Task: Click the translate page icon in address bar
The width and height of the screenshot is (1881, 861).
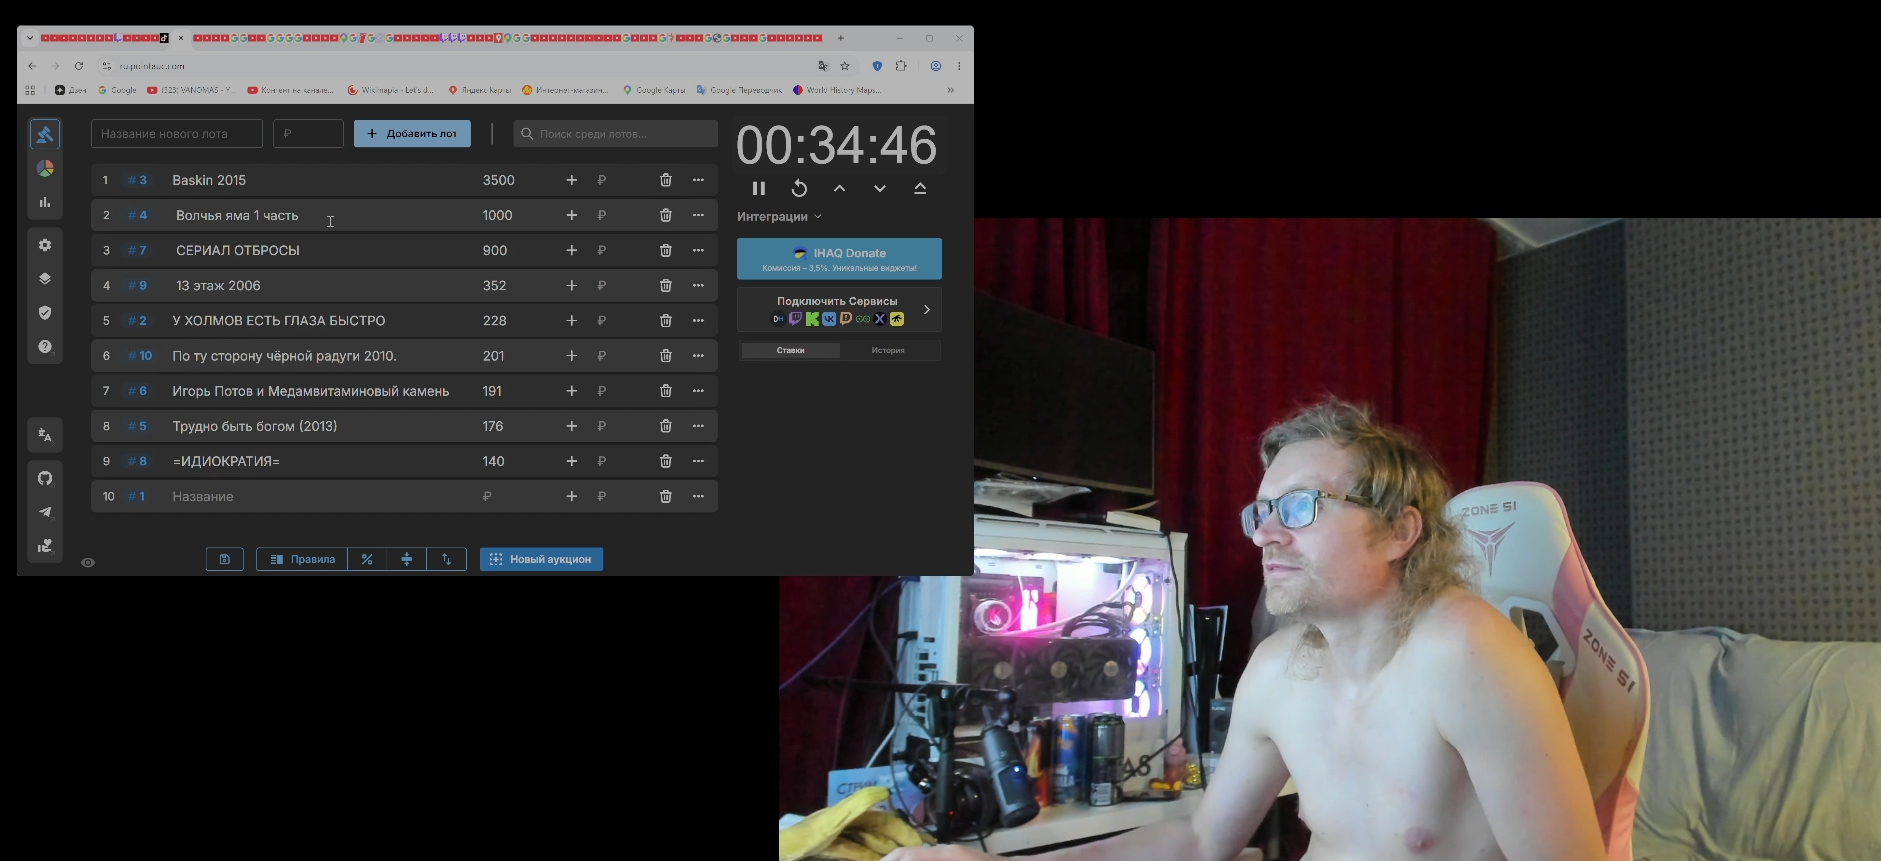Action: [x=823, y=66]
